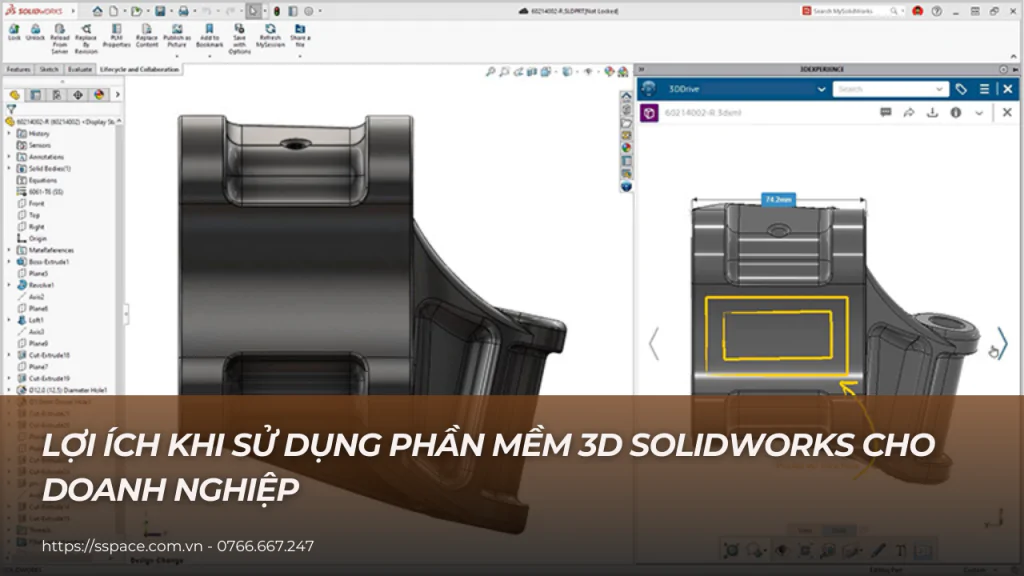
Task: Click the Lock command in the ribbon
Action: click(x=14, y=33)
